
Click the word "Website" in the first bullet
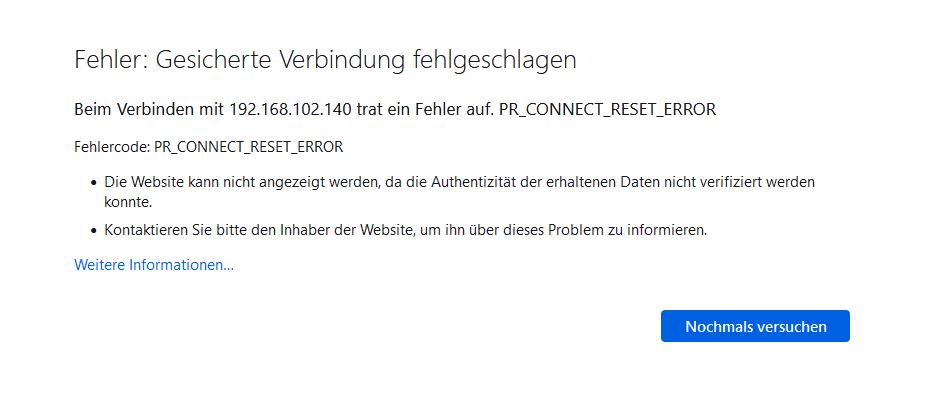(156, 183)
